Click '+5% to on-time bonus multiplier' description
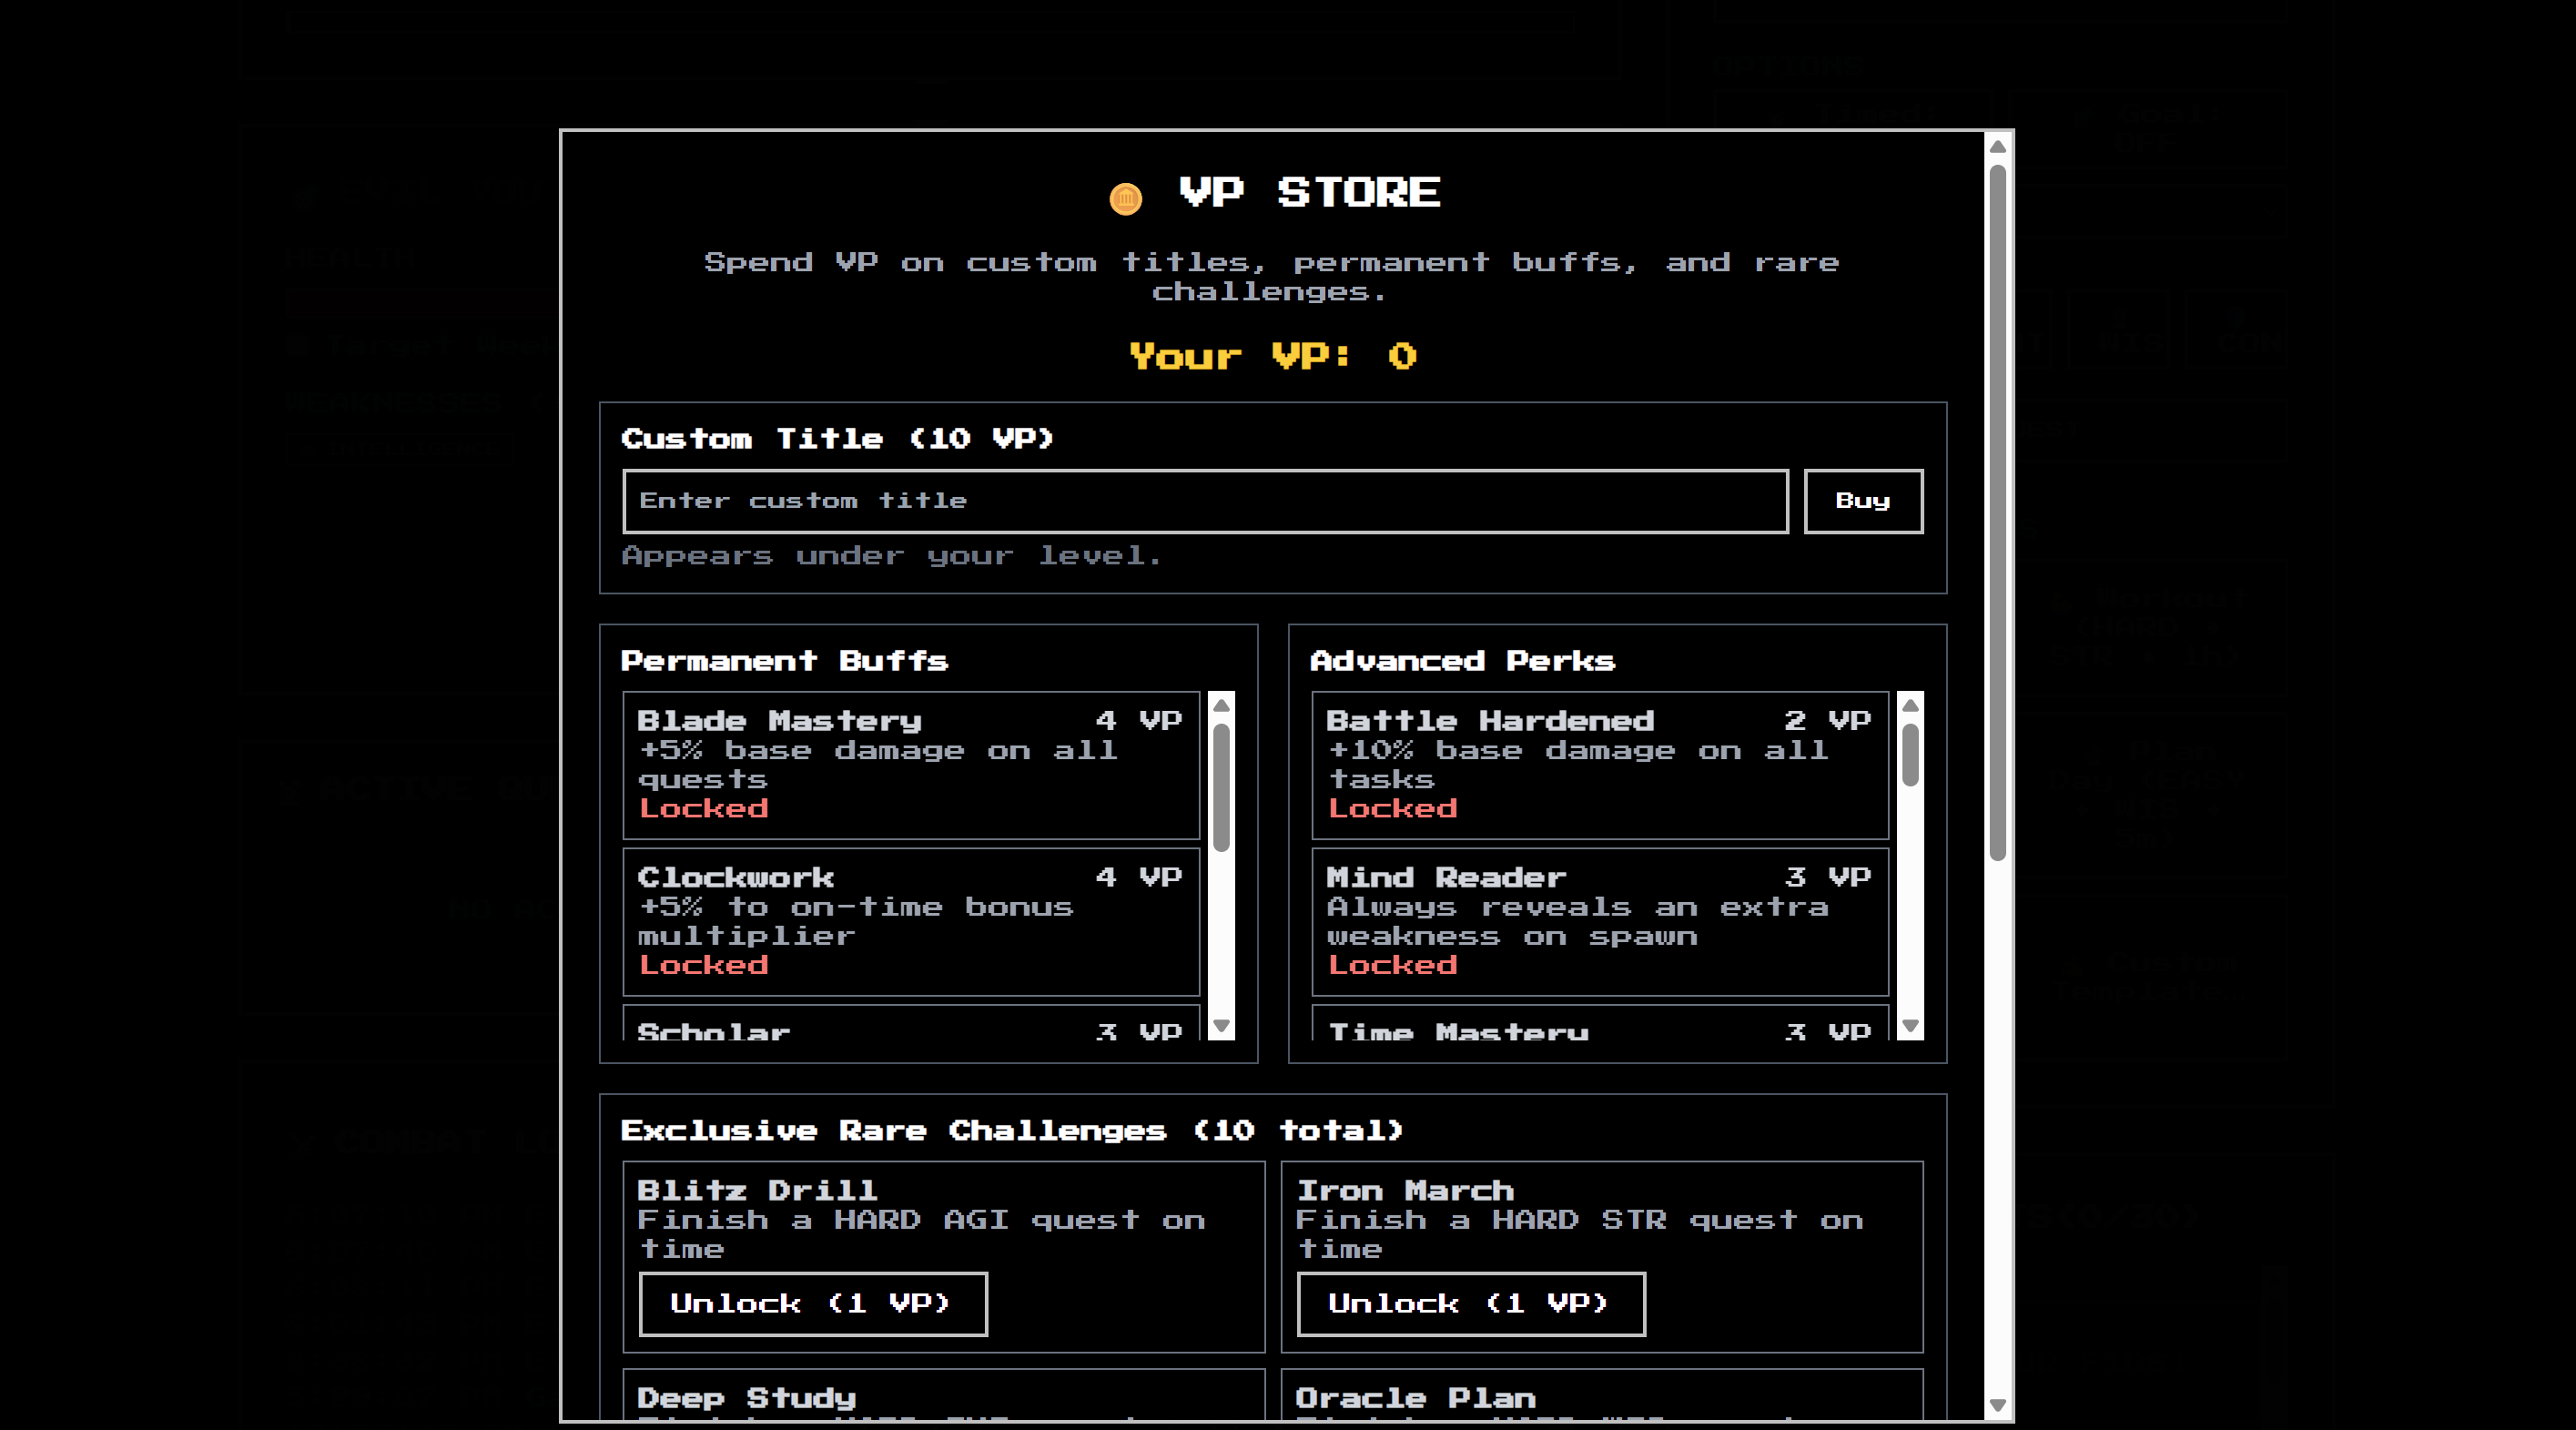The image size is (2576, 1430). 856,921
